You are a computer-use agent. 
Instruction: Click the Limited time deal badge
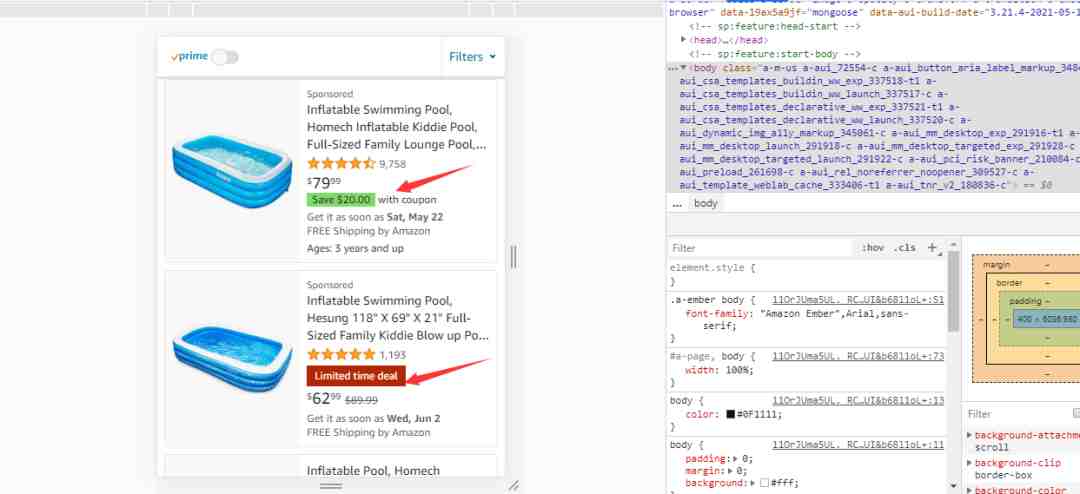(x=356, y=376)
